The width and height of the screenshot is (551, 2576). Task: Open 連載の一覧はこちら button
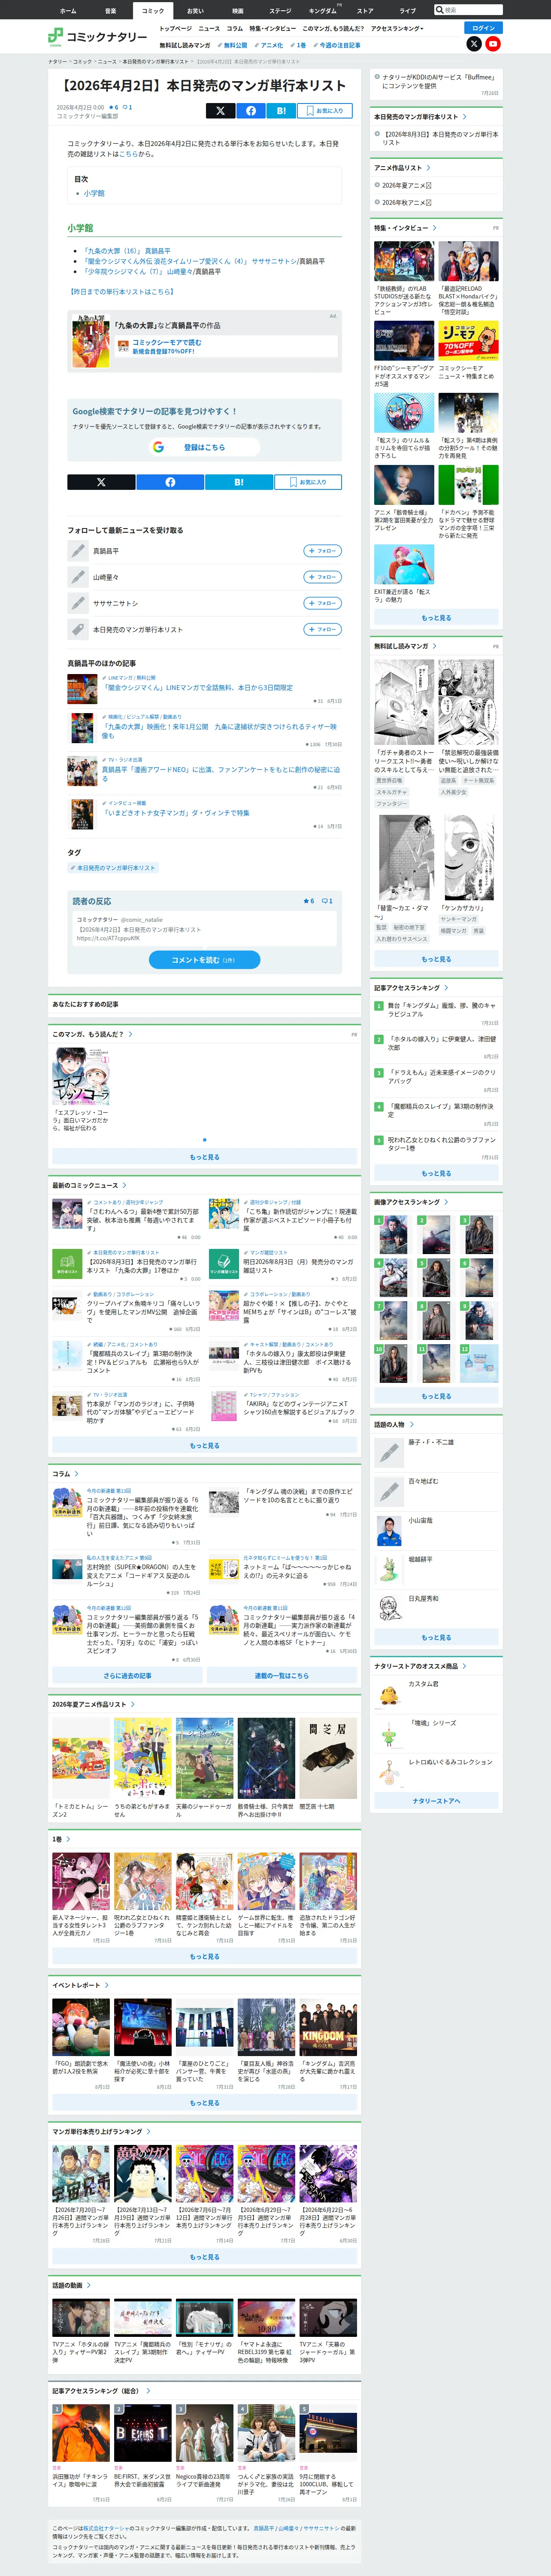(x=282, y=1675)
